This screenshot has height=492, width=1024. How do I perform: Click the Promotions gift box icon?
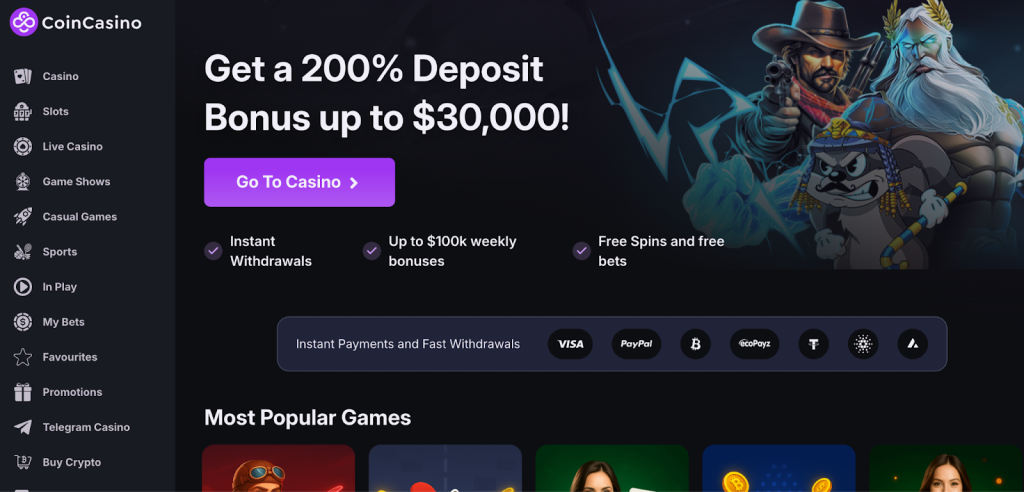coord(23,392)
